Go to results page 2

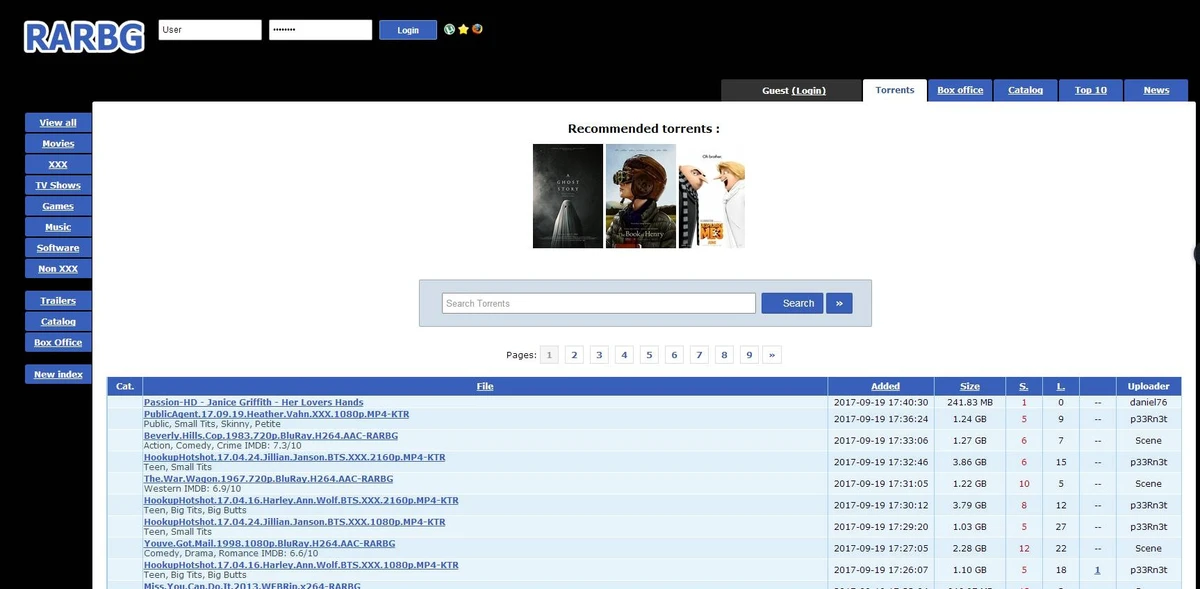pos(574,355)
